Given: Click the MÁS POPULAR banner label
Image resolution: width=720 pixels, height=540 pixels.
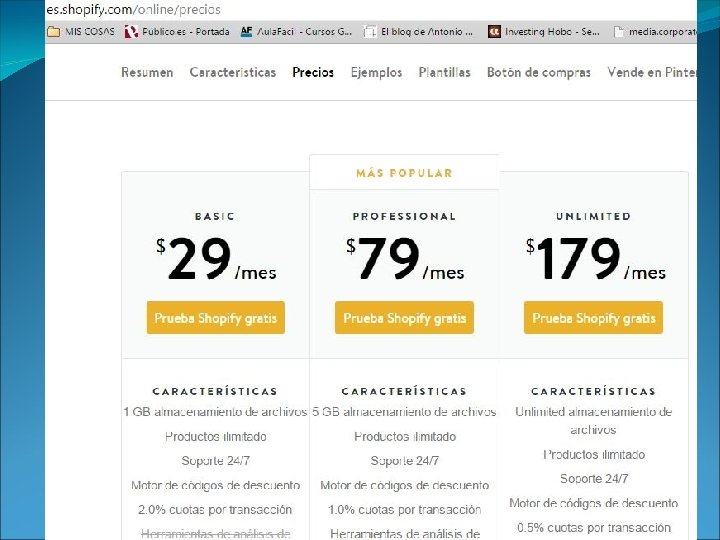Looking at the screenshot, I should (x=405, y=173).
